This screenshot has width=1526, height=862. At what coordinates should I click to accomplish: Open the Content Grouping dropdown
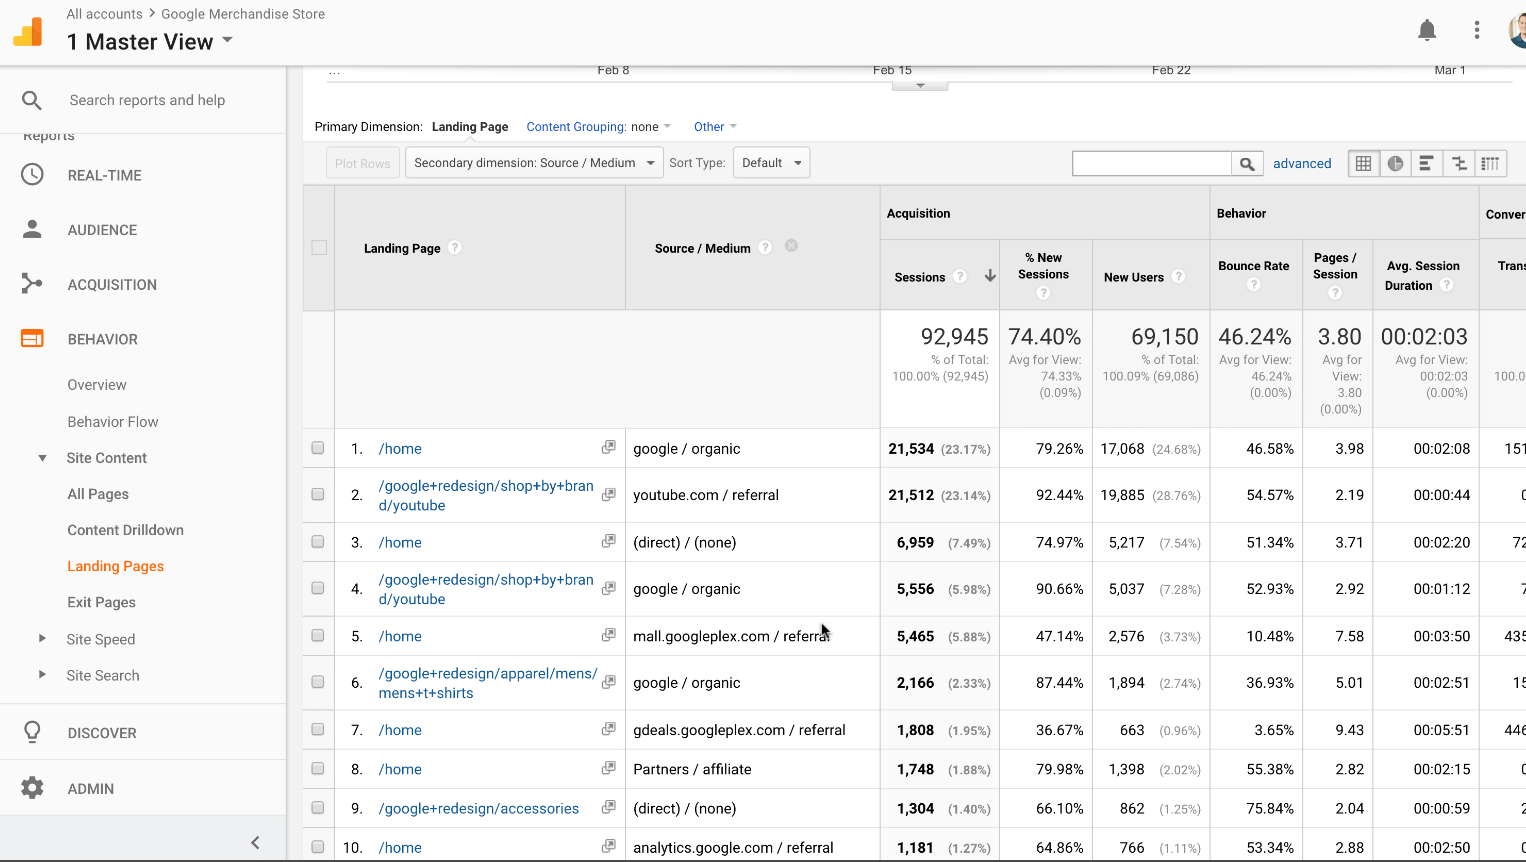(x=599, y=127)
